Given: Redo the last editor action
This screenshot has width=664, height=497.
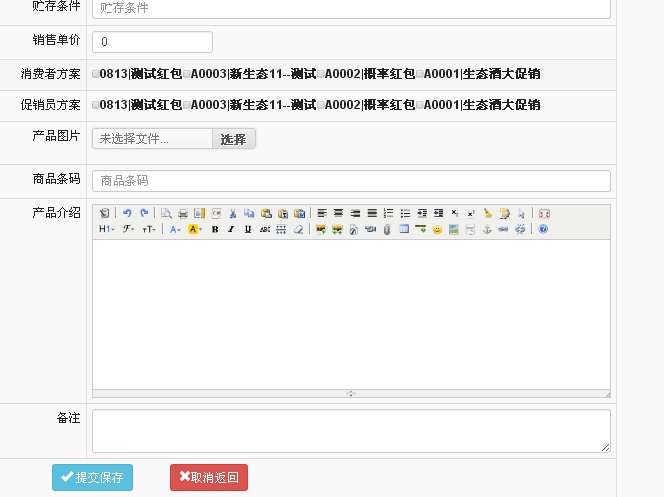Looking at the screenshot, I should tap(144, 213).
